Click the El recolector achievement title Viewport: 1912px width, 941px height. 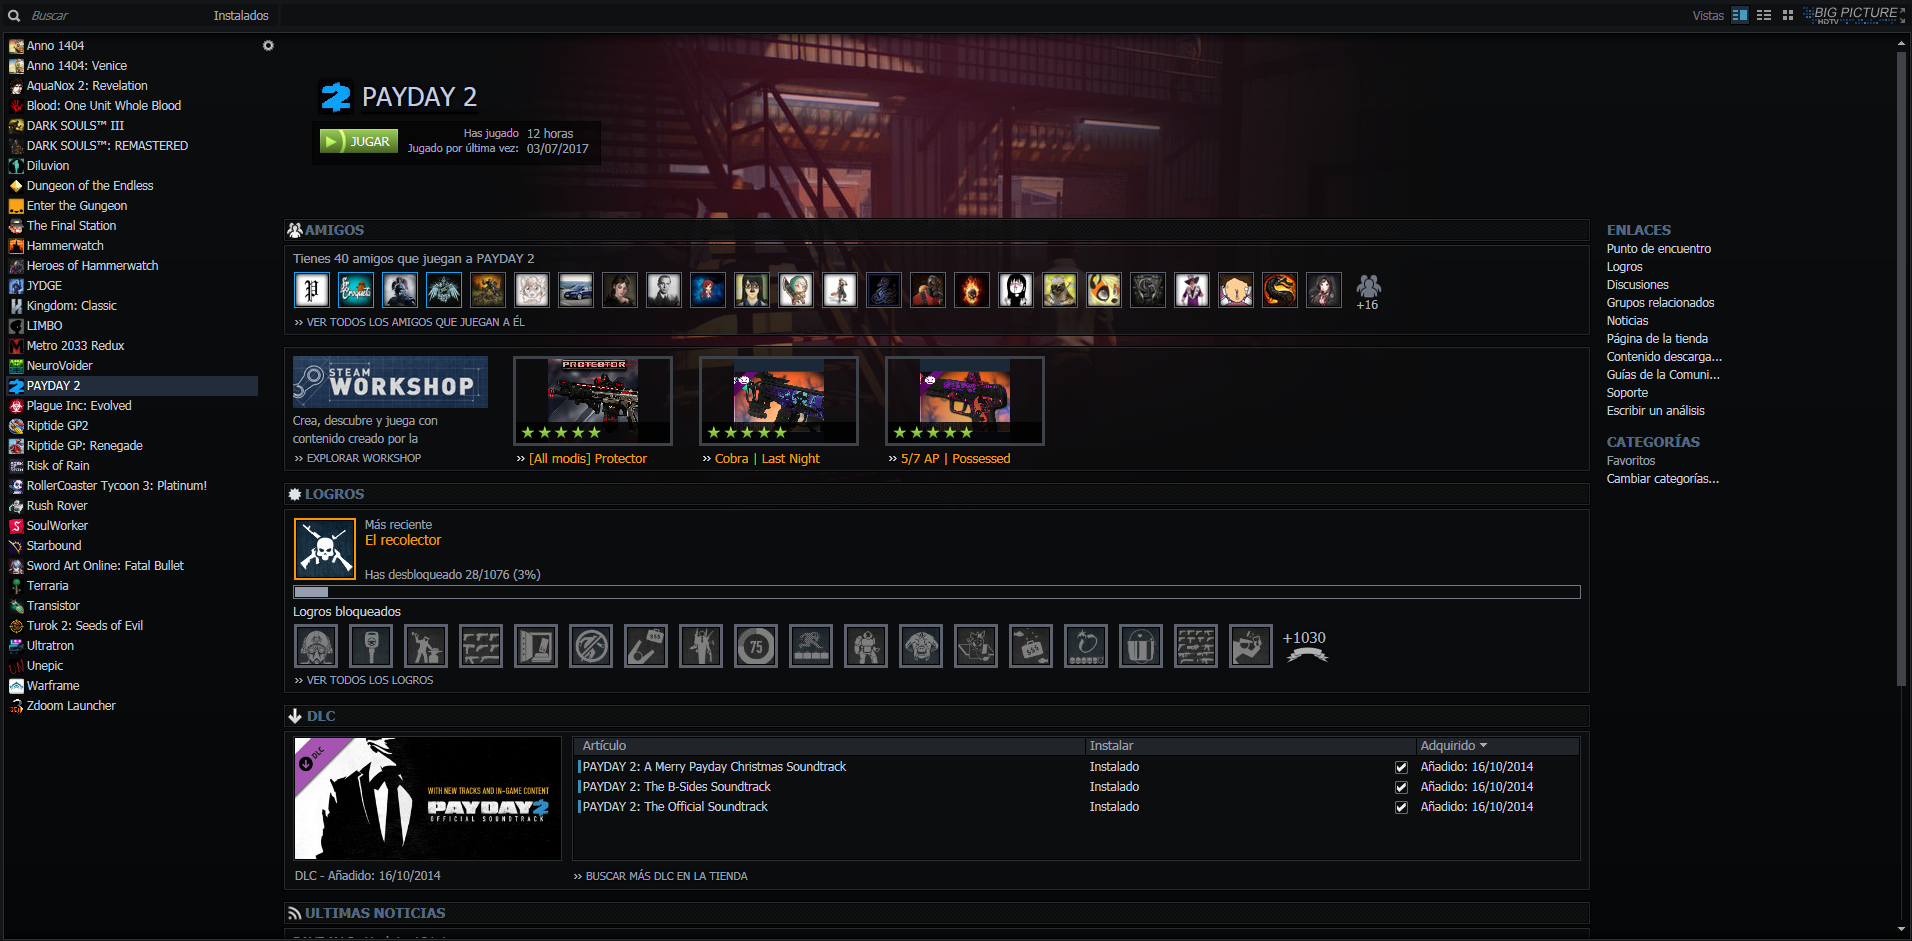point(403,540)
